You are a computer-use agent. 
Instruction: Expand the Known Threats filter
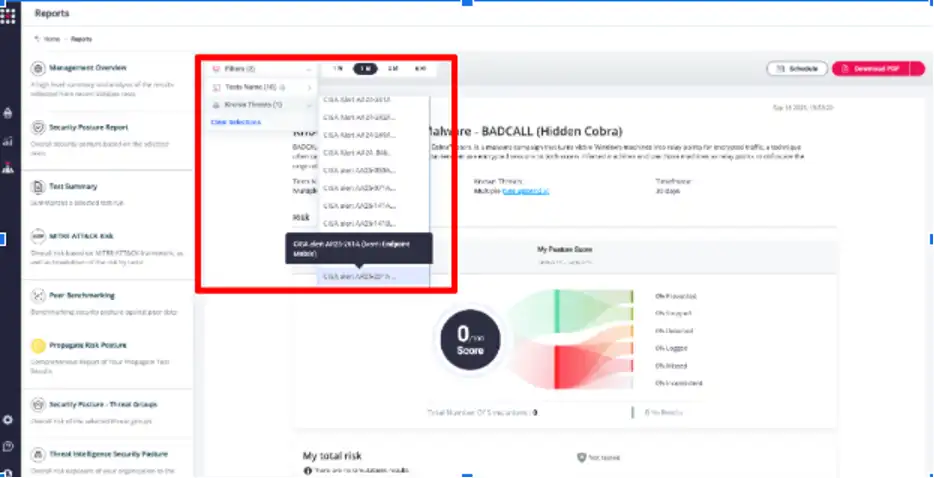[262, 105]
